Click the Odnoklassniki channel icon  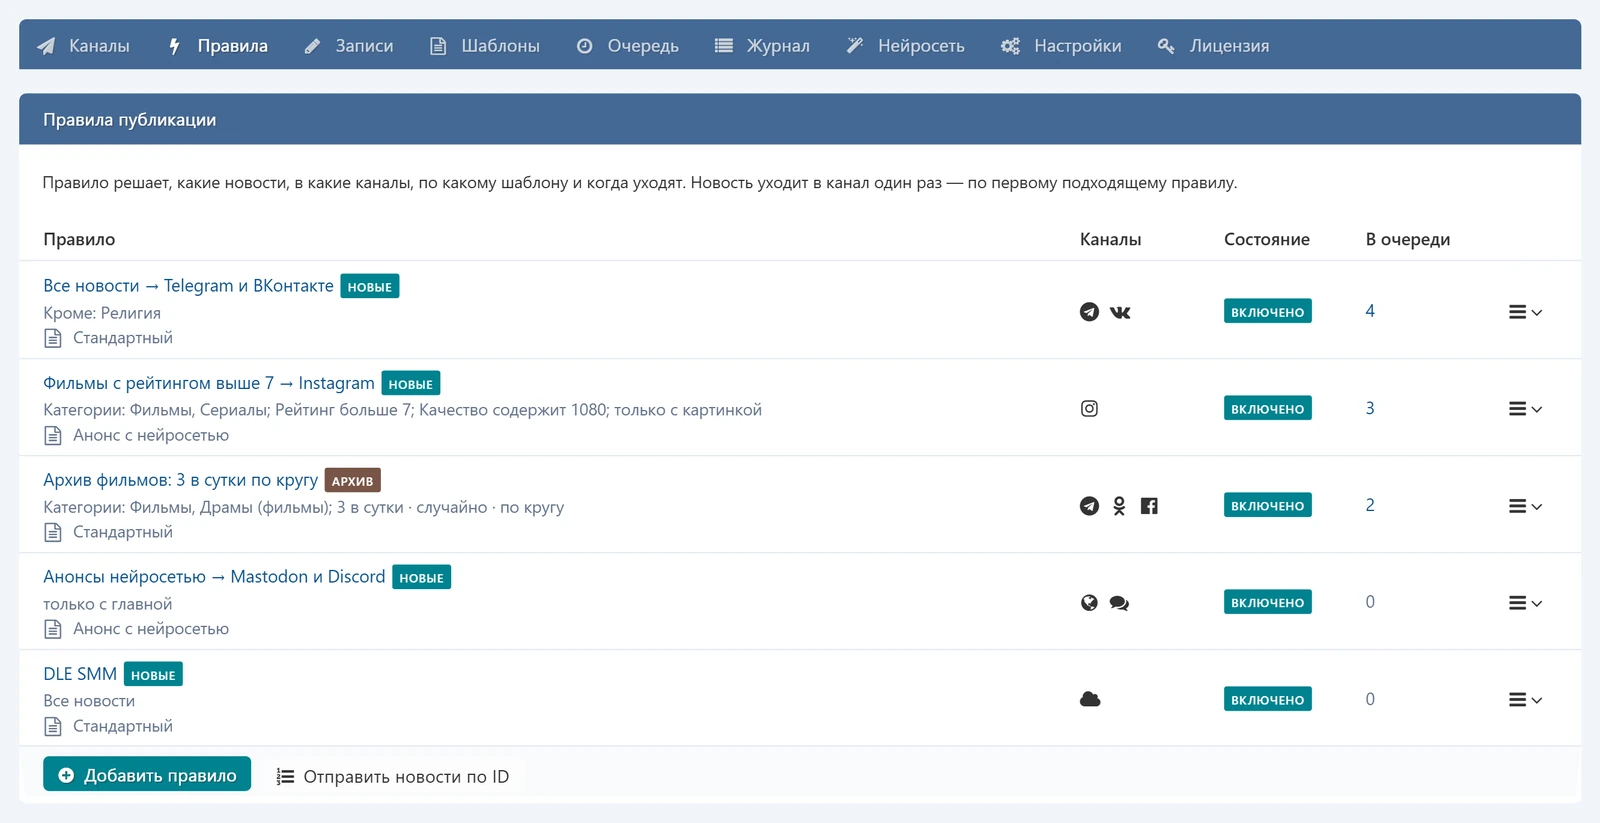coord(1119,506)
